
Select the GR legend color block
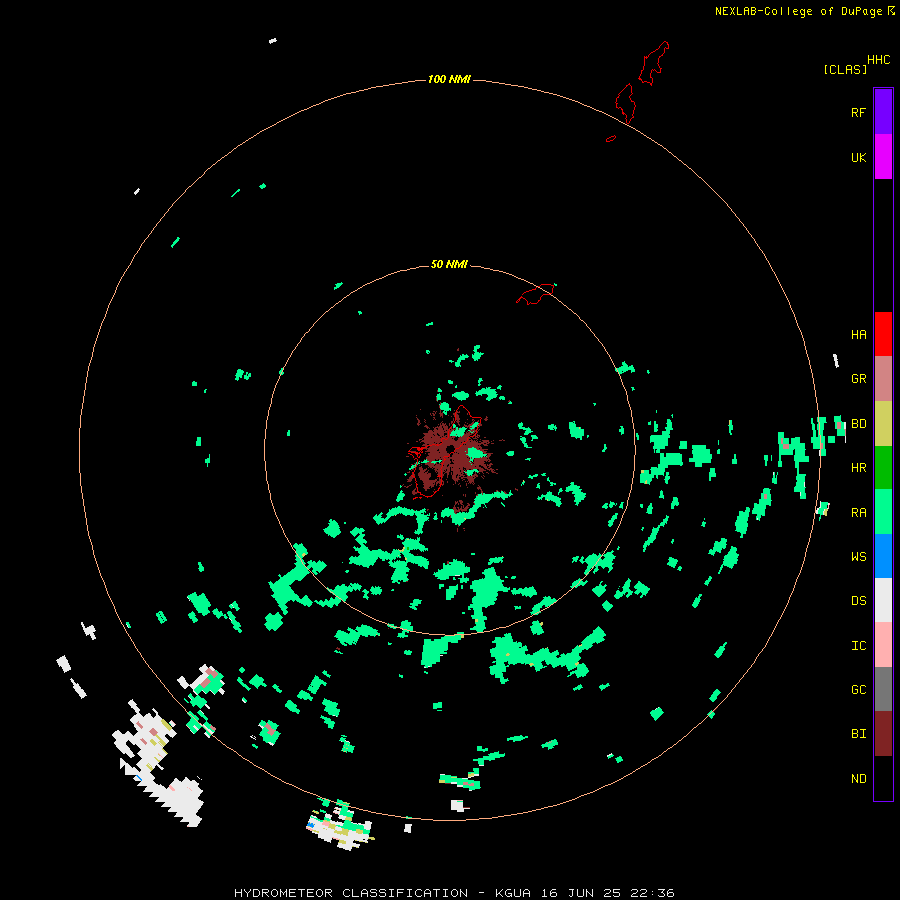pos(883,379)
